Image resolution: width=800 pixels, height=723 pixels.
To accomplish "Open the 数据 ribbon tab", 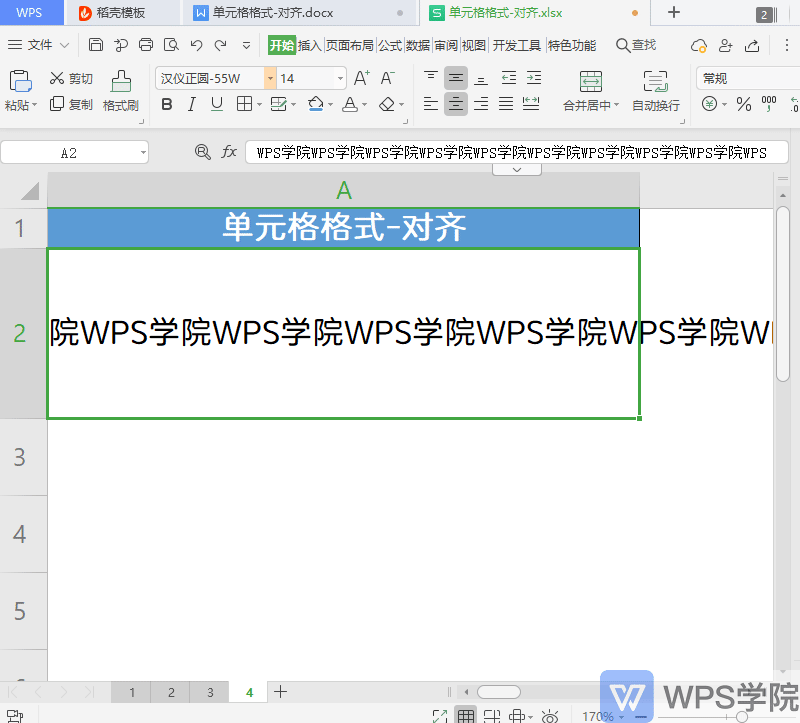I will pyautogui.click(x=418, y=45).
